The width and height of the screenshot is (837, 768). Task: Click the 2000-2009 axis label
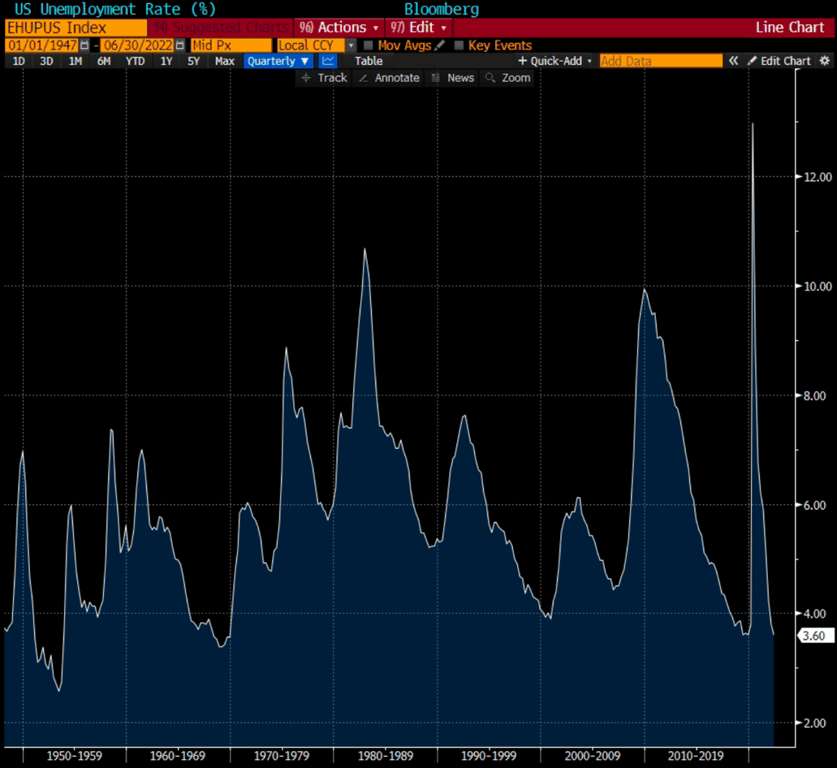click(593, 756)
